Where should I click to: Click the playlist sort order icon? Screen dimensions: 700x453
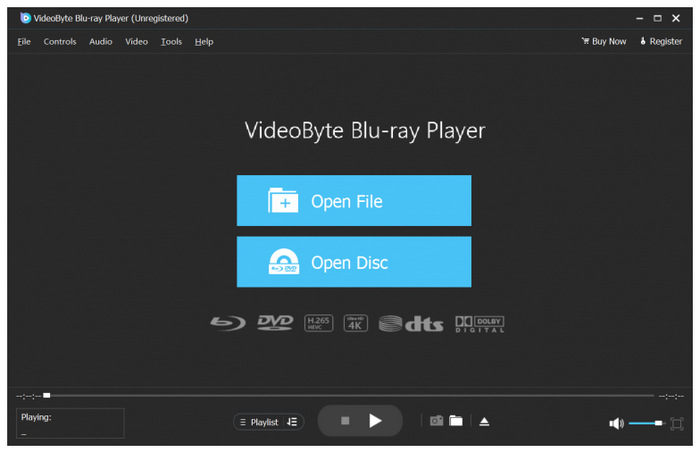pos(292,422)
